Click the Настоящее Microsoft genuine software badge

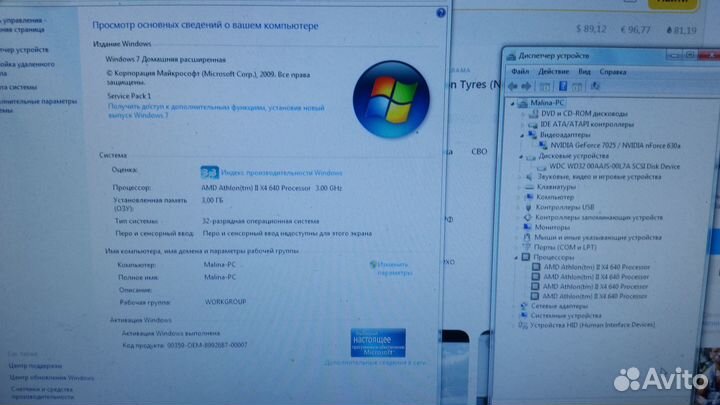coord(378,343)
